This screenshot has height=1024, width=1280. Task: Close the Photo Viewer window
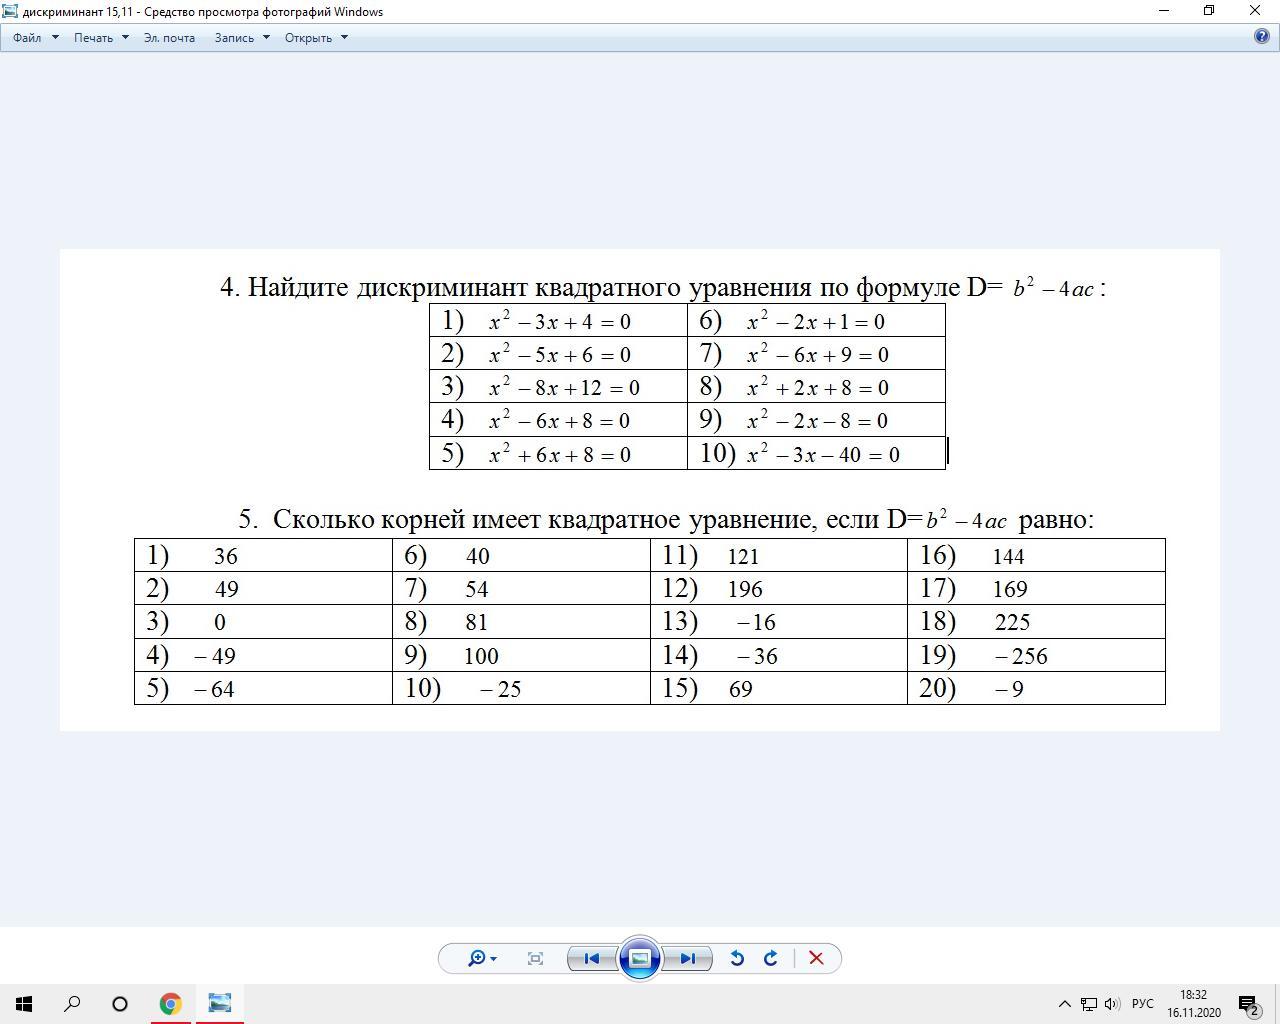1256,11
